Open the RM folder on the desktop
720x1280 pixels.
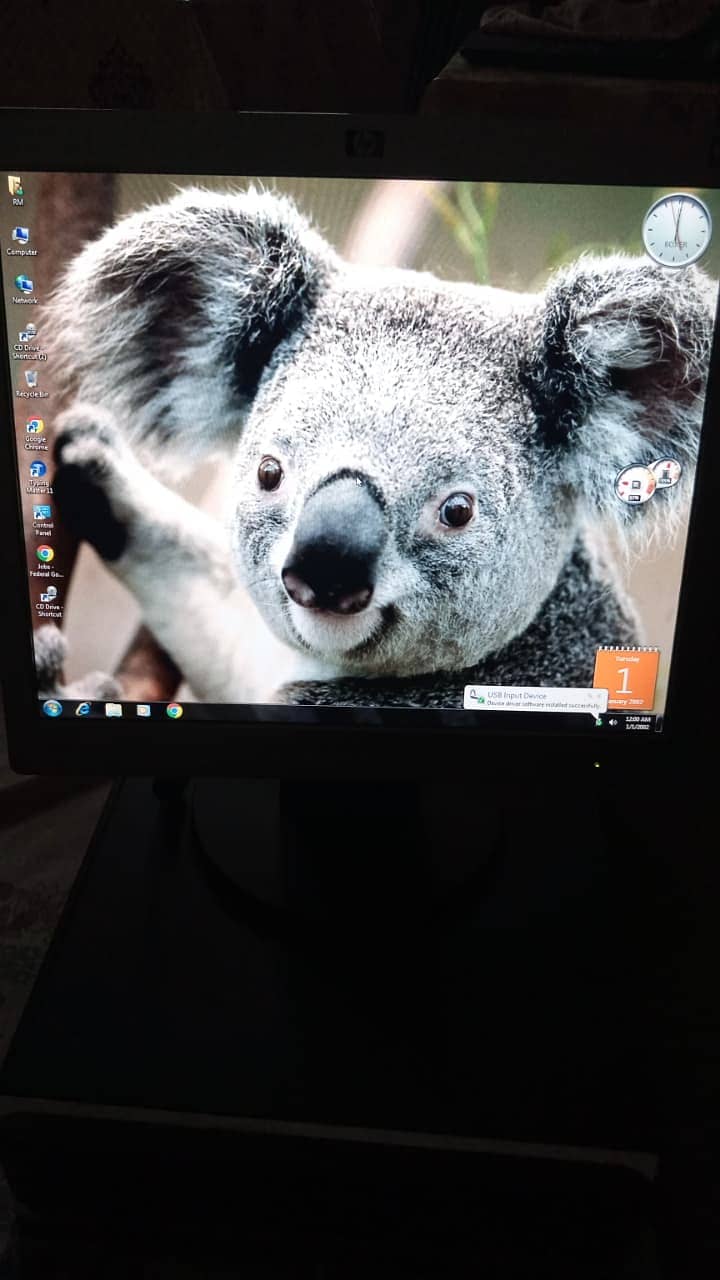pyautogui.click(x=16, y=190)
